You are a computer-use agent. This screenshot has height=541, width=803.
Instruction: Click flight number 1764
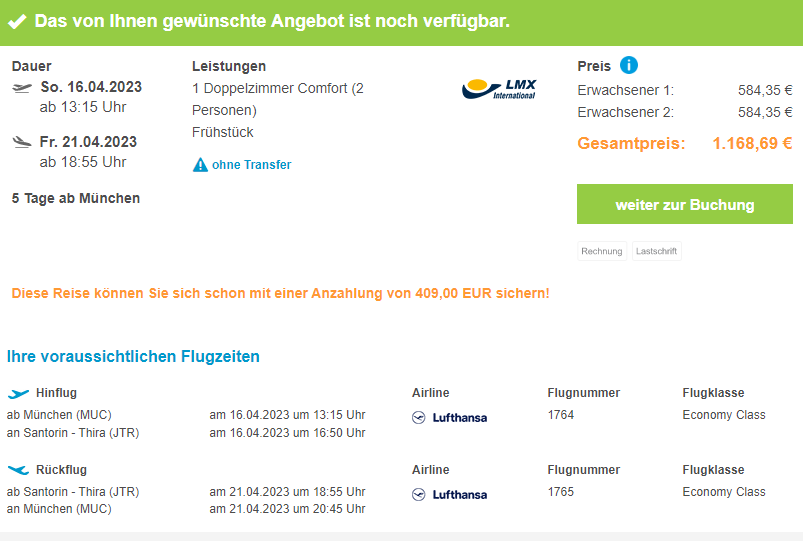point(561,415)
